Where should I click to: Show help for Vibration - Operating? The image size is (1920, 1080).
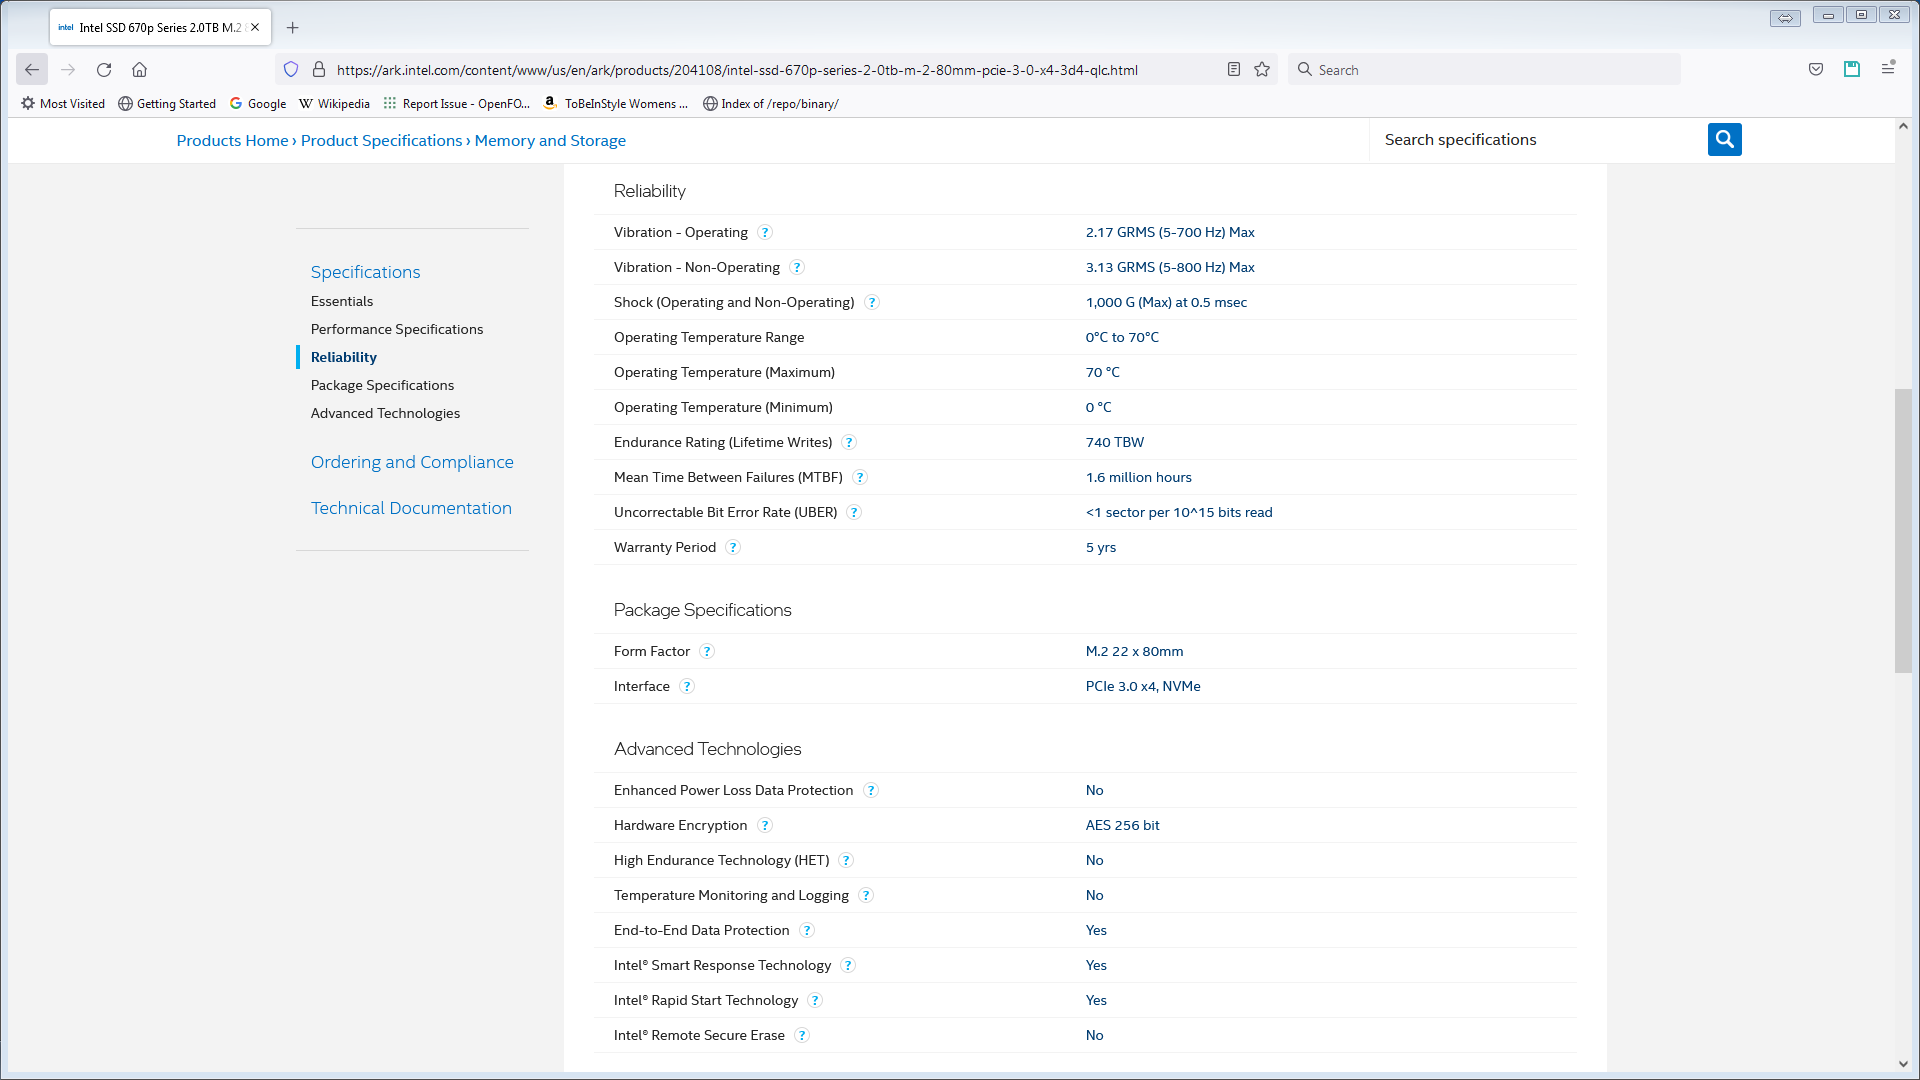point(765,233)
